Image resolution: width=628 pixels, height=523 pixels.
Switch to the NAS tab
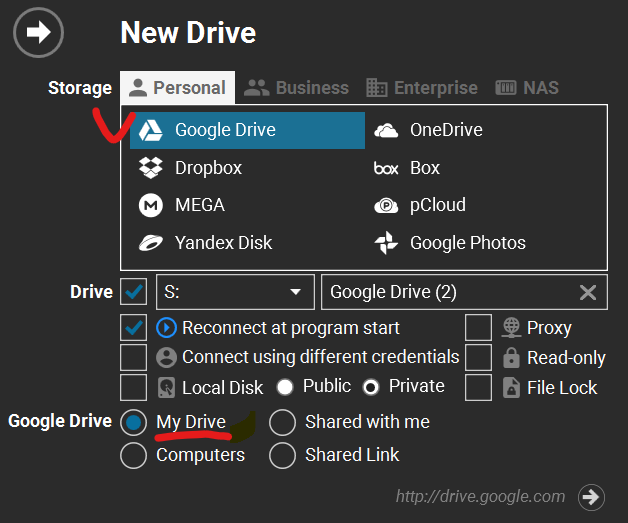click(x=526, y=88)
